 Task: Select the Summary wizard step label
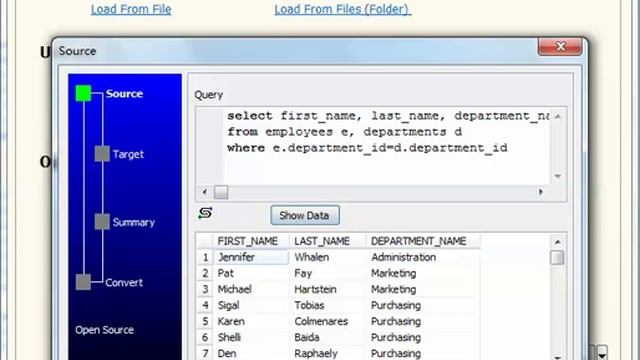pyautogui.click(x=133, y=222)
